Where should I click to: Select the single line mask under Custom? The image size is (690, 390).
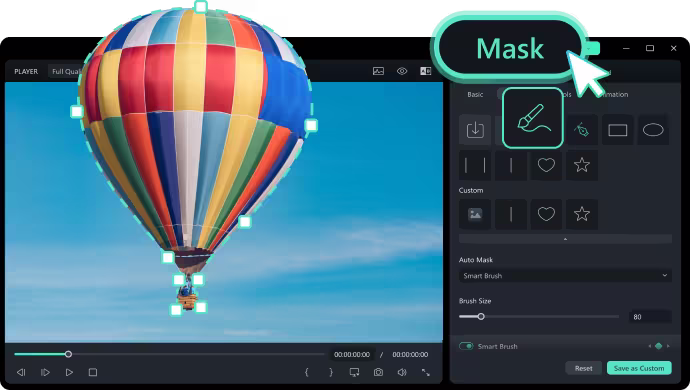click(x=510, y=214)
